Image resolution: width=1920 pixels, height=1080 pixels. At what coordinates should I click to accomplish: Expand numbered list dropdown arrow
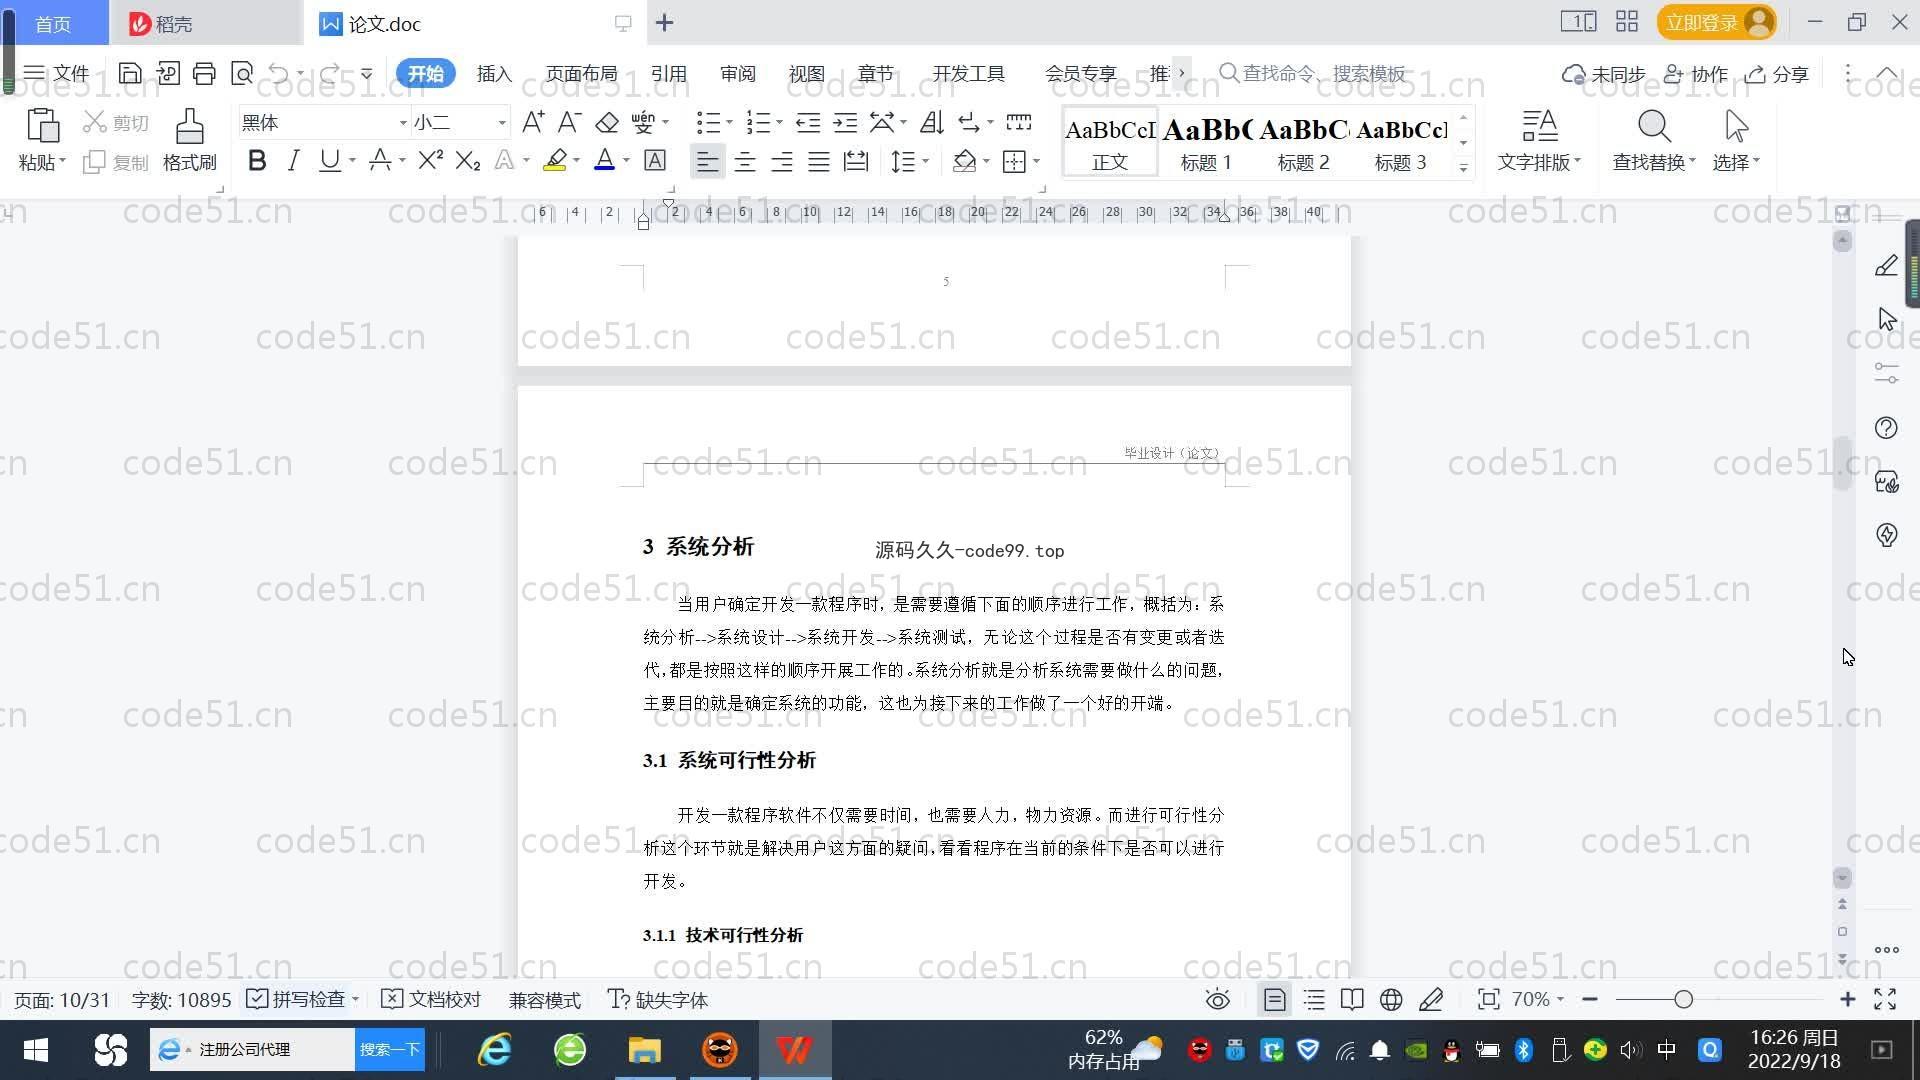pyautogui.click(x=779, y=122)
